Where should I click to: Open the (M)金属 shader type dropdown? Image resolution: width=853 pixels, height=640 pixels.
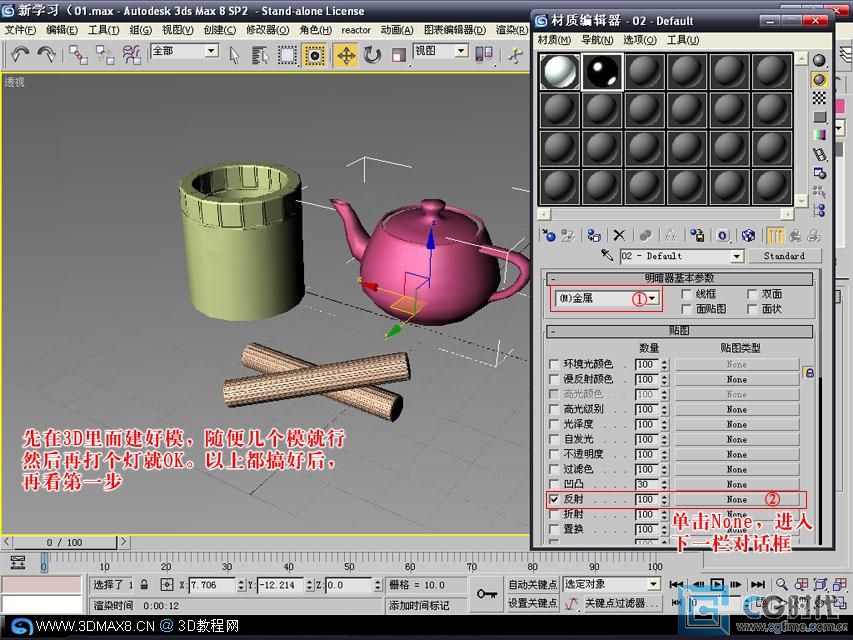652,298
